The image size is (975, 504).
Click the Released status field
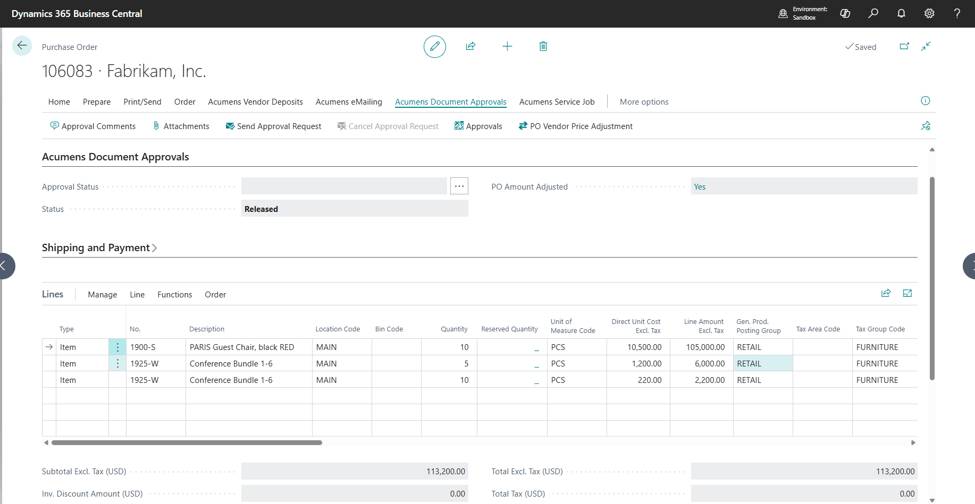(x=354, y=209)
